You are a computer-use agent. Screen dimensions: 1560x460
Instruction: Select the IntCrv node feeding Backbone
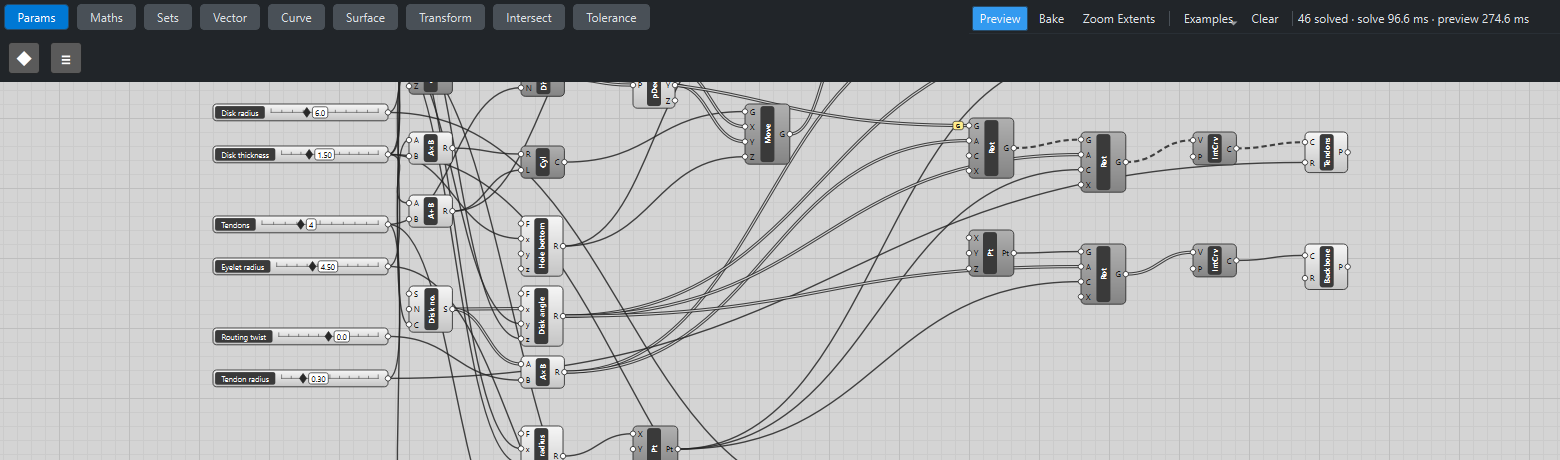tap(1215, 260)
